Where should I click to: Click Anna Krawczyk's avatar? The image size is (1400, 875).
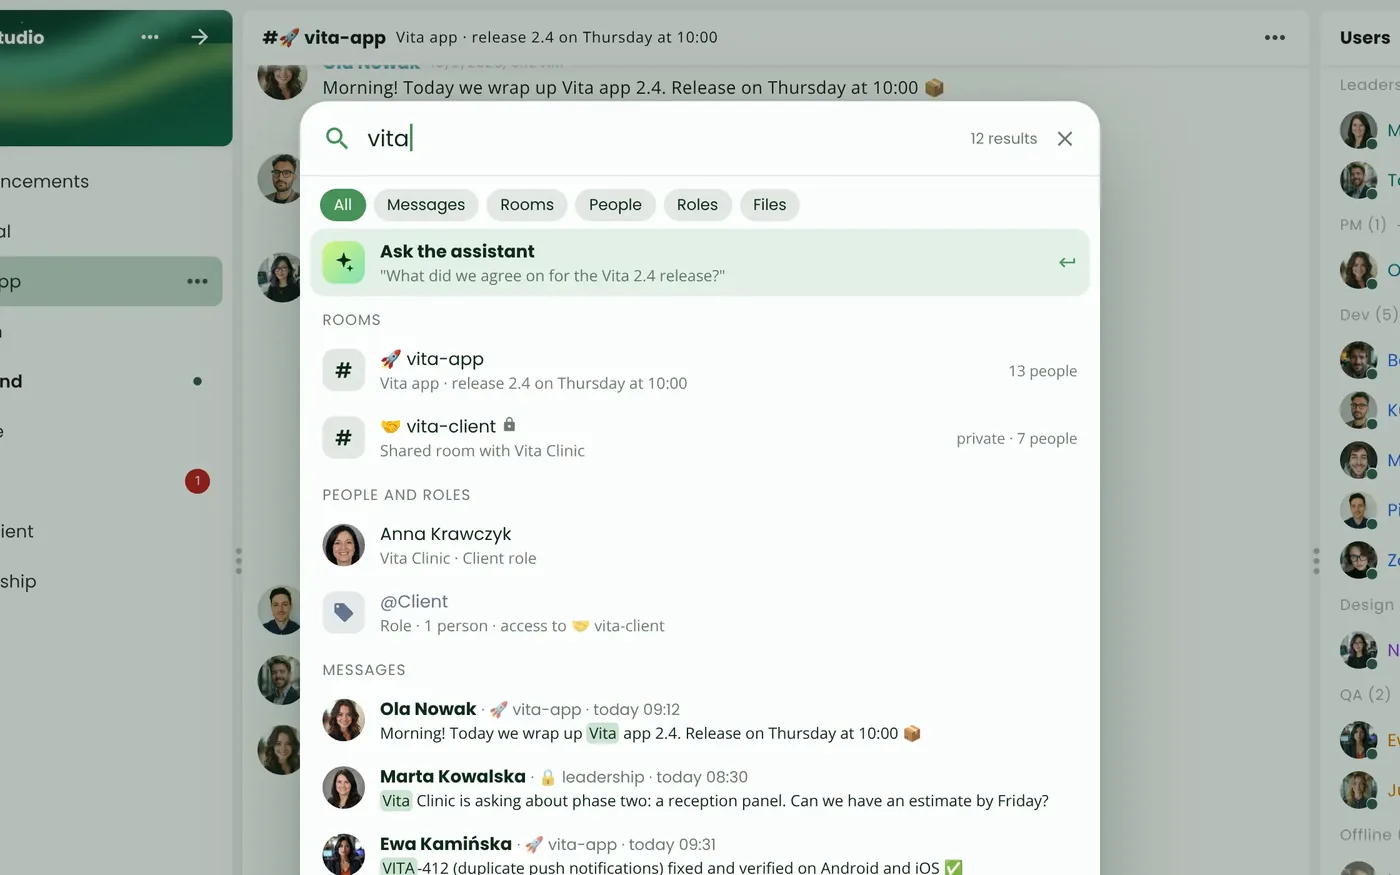pyautogui.click(x=343, y=545)
